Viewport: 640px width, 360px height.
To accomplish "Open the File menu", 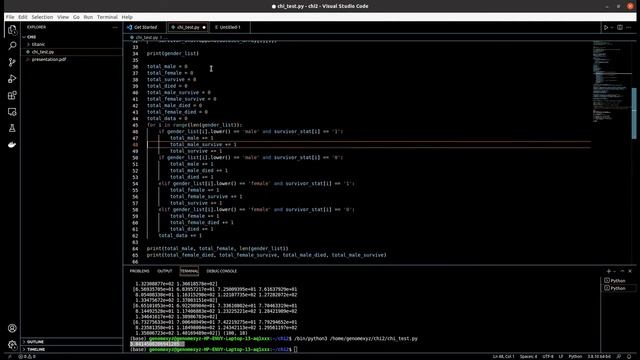I will [10, 17].
